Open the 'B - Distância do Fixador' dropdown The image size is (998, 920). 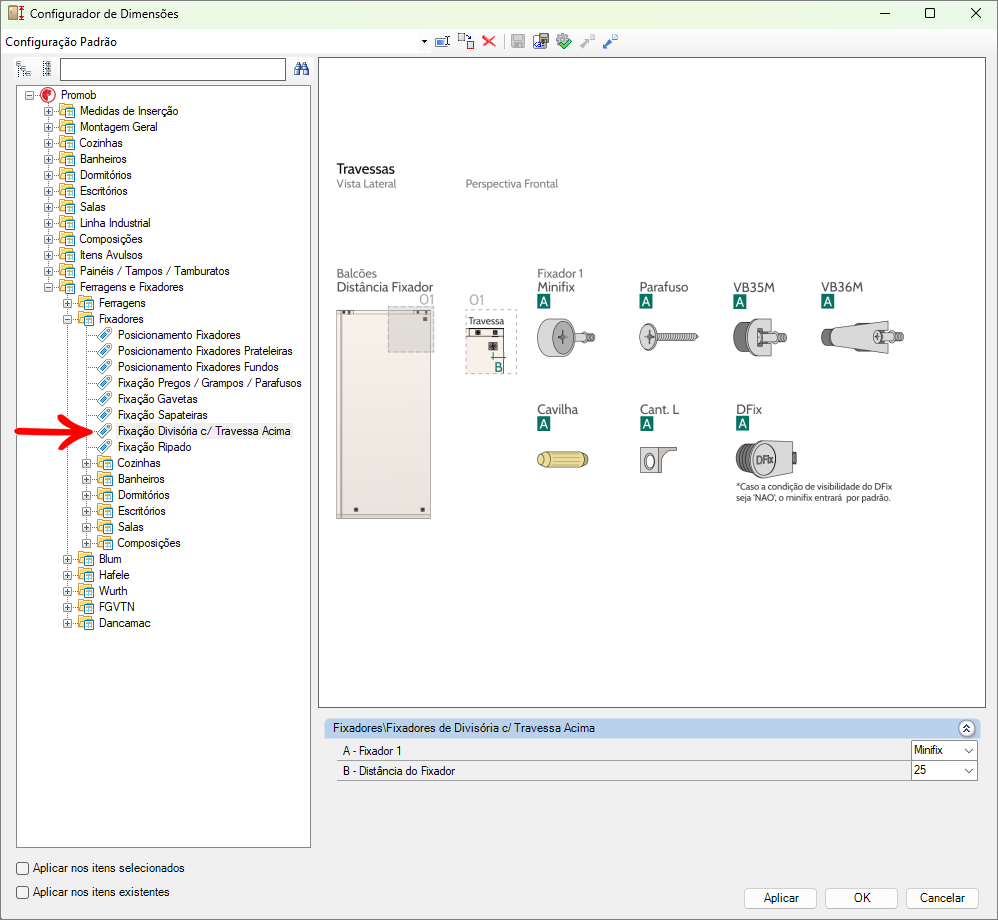click(969, 771)
